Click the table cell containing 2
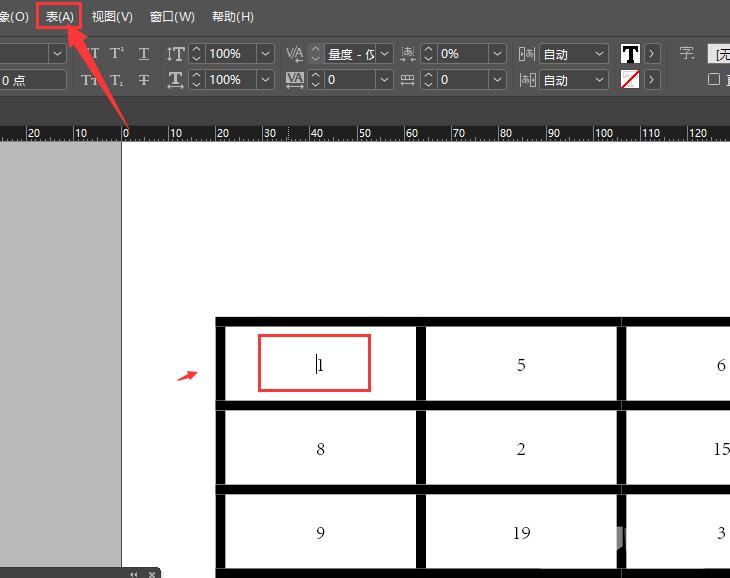The image size is (730, 578). tap(521, 447)
